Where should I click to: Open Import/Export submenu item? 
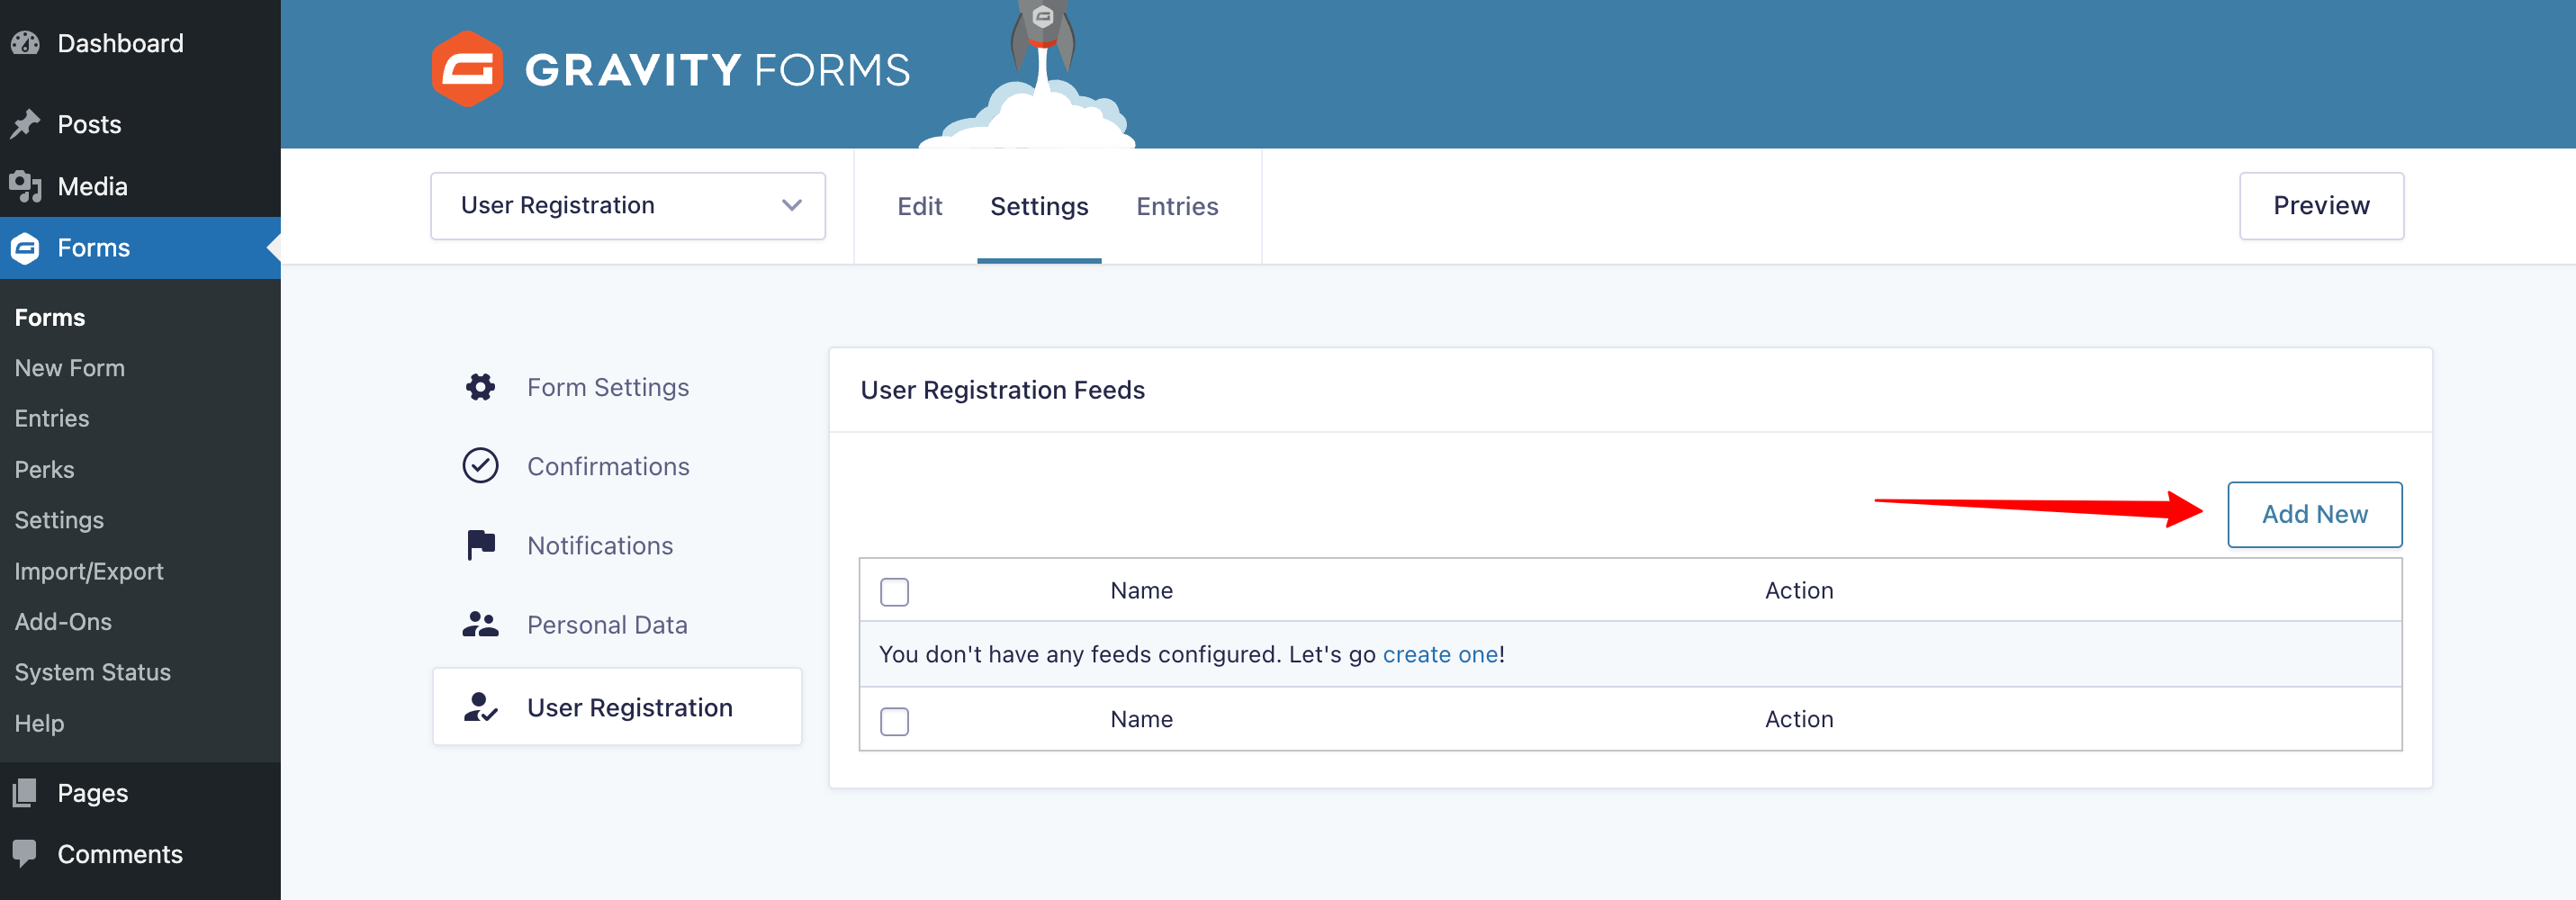click(89, 571)
